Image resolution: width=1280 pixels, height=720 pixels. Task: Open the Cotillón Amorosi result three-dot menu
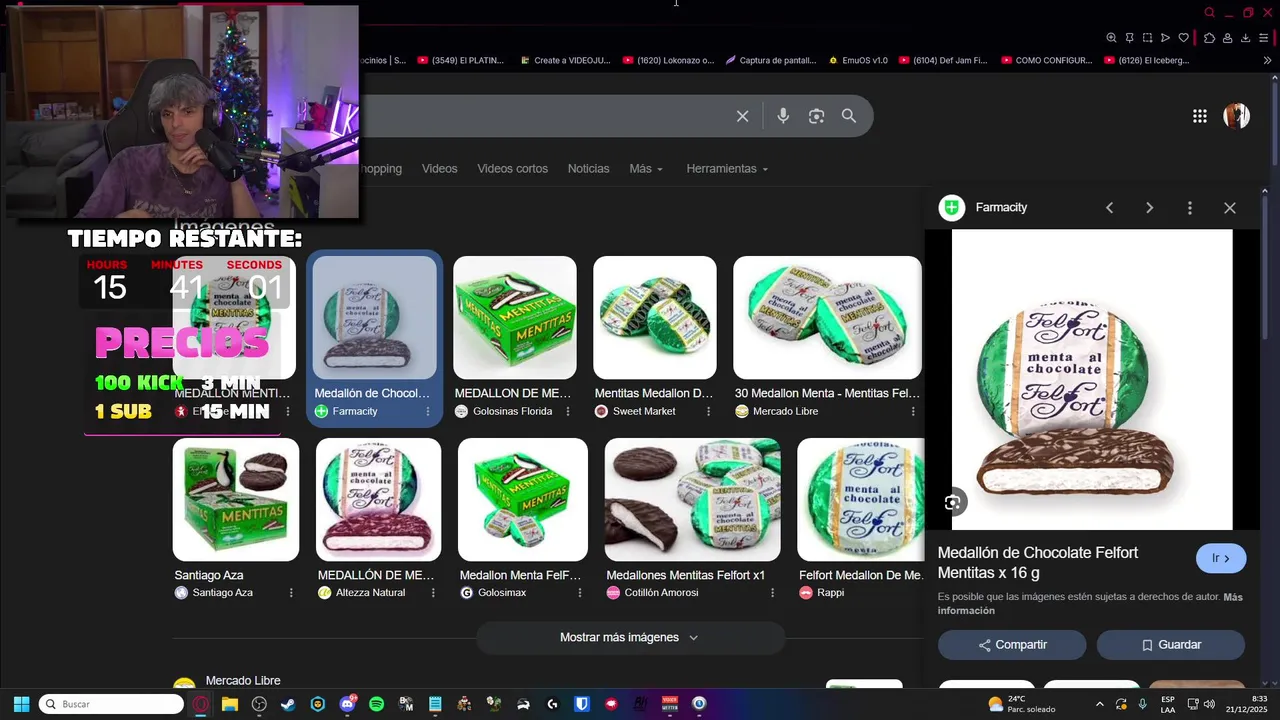coord(772,592)
